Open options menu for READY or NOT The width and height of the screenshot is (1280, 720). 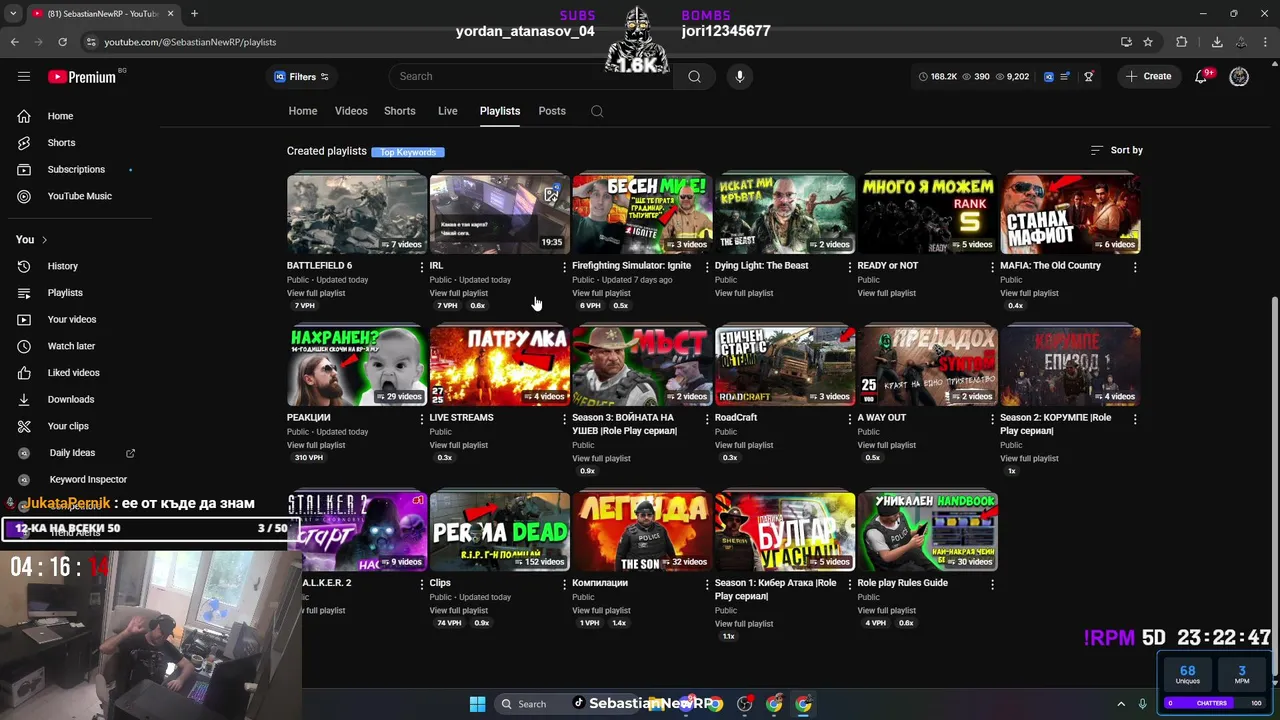click(992, 267)
